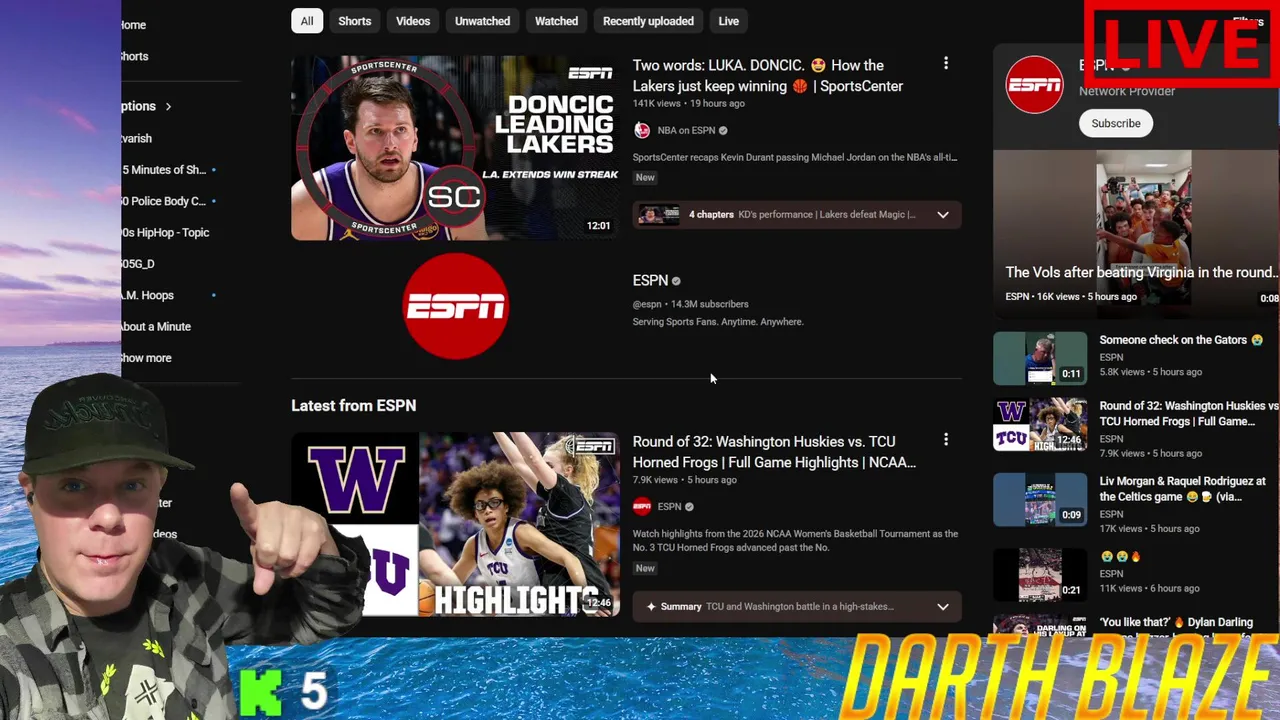Viewport: 1280px width, 720px height.
Task: Open 0s HipHop - Topic subscription
Action: 165,233
